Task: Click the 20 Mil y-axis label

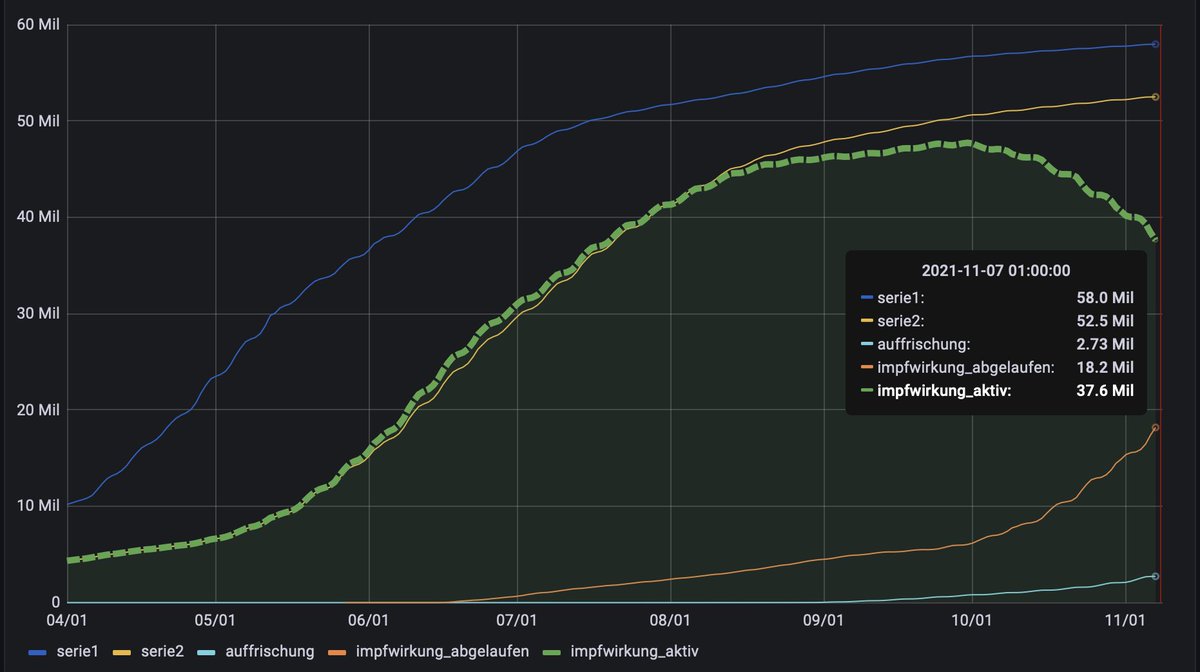Action: (x=39, y=410)
